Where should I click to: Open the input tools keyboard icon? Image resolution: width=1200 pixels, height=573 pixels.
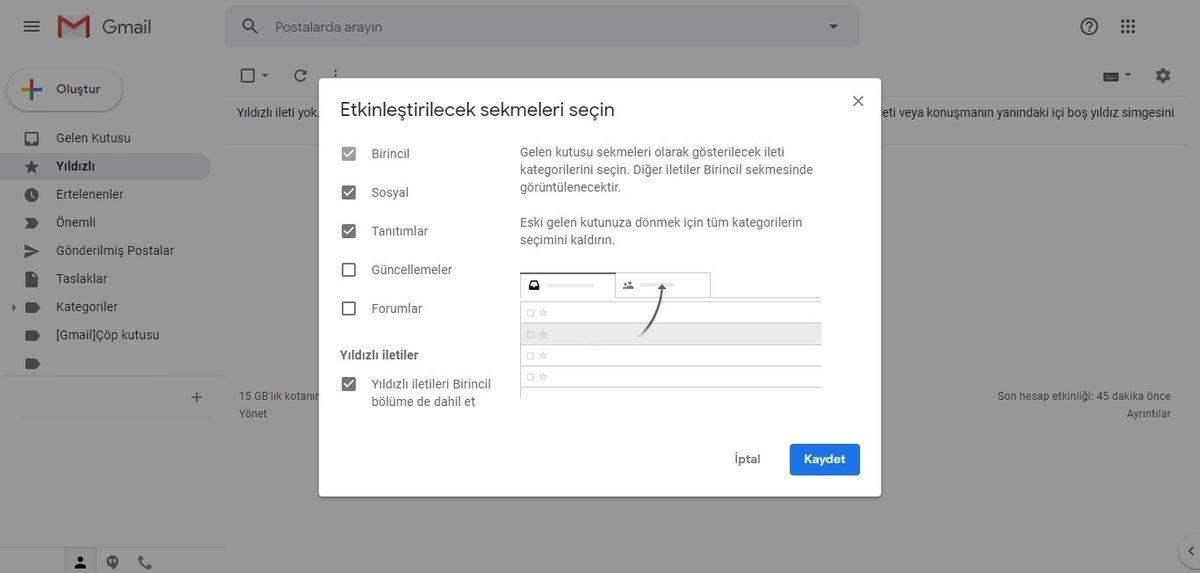[1110, 75]
